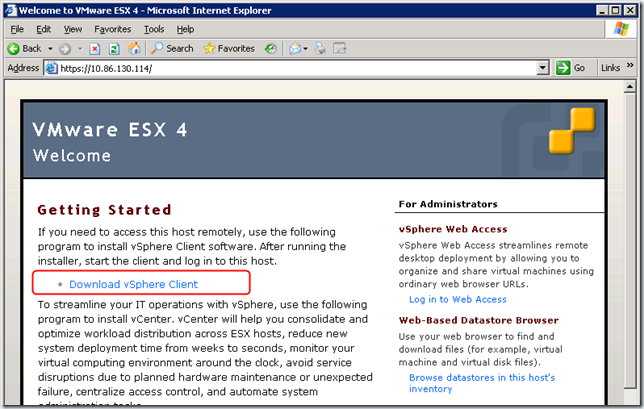
Task: Click the Mail envelope icon
Action: 295,49
